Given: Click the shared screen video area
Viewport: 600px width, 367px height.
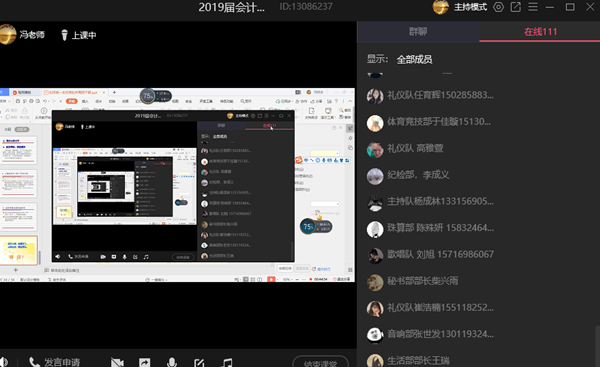Looking at the screenshot, I should tap(177, 185).
